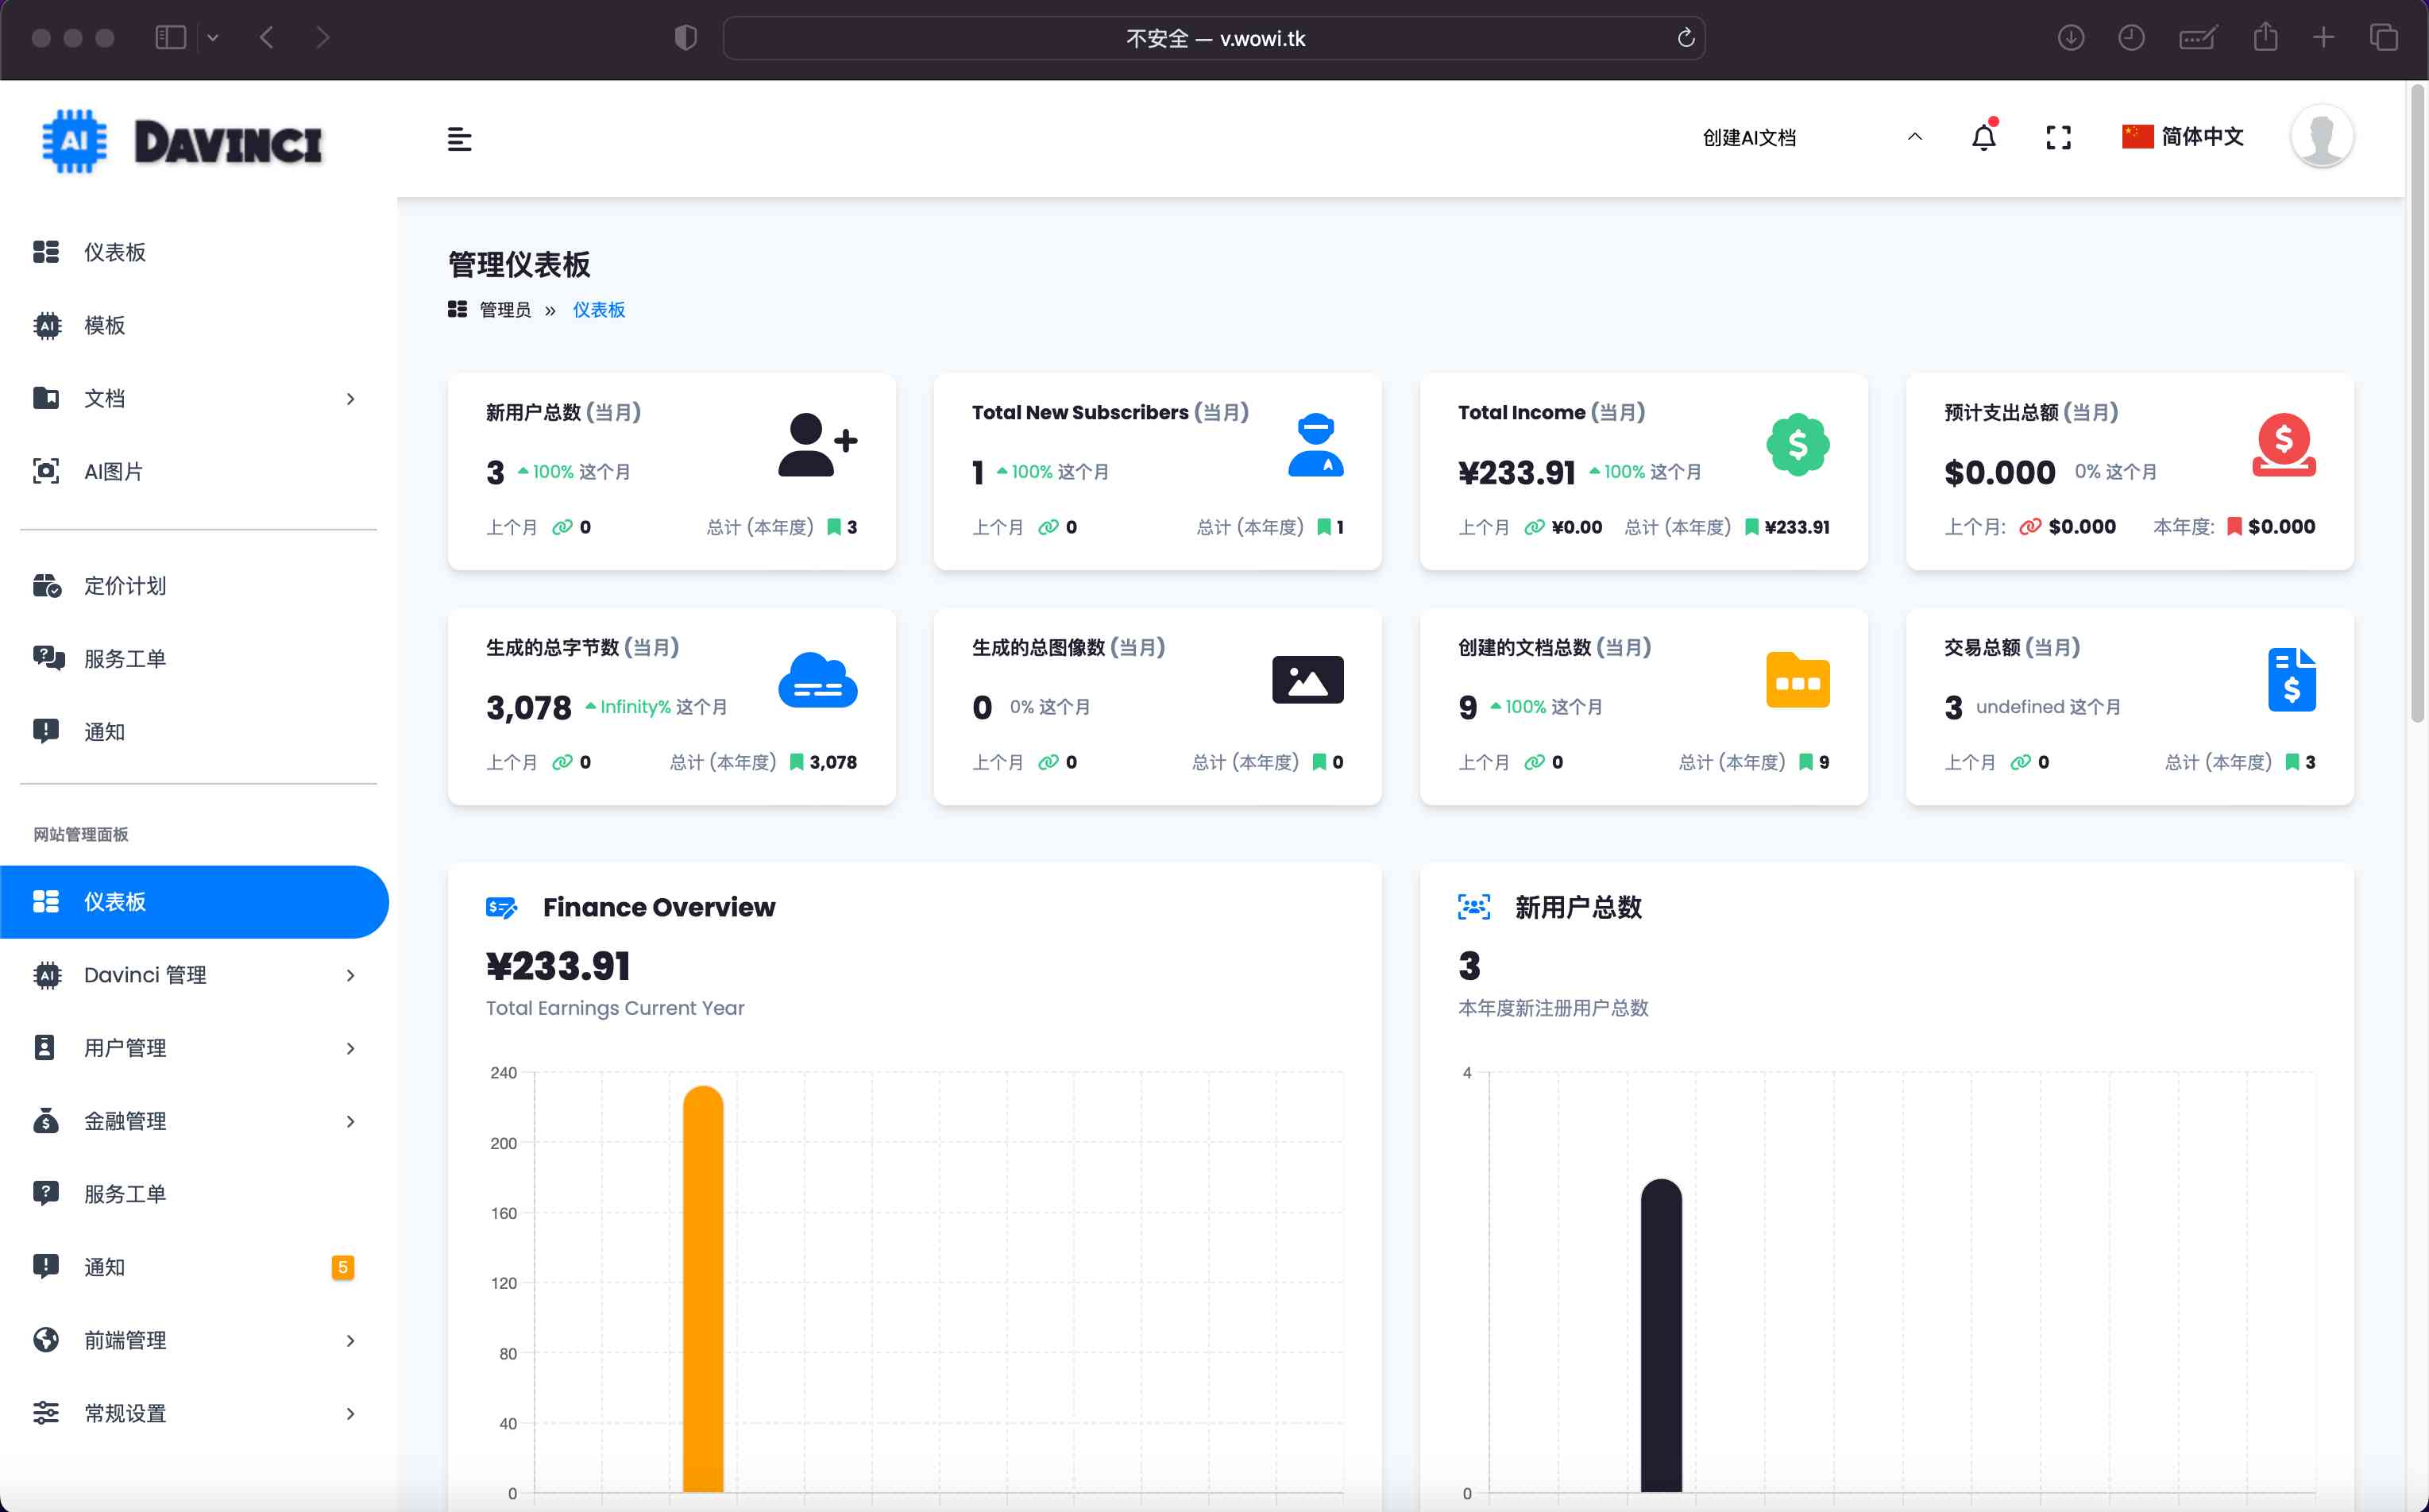2429x1512 pixels.
Task: Click the Davinci AI chip logo
Action: pyautogui.click(x=75, y=141)
